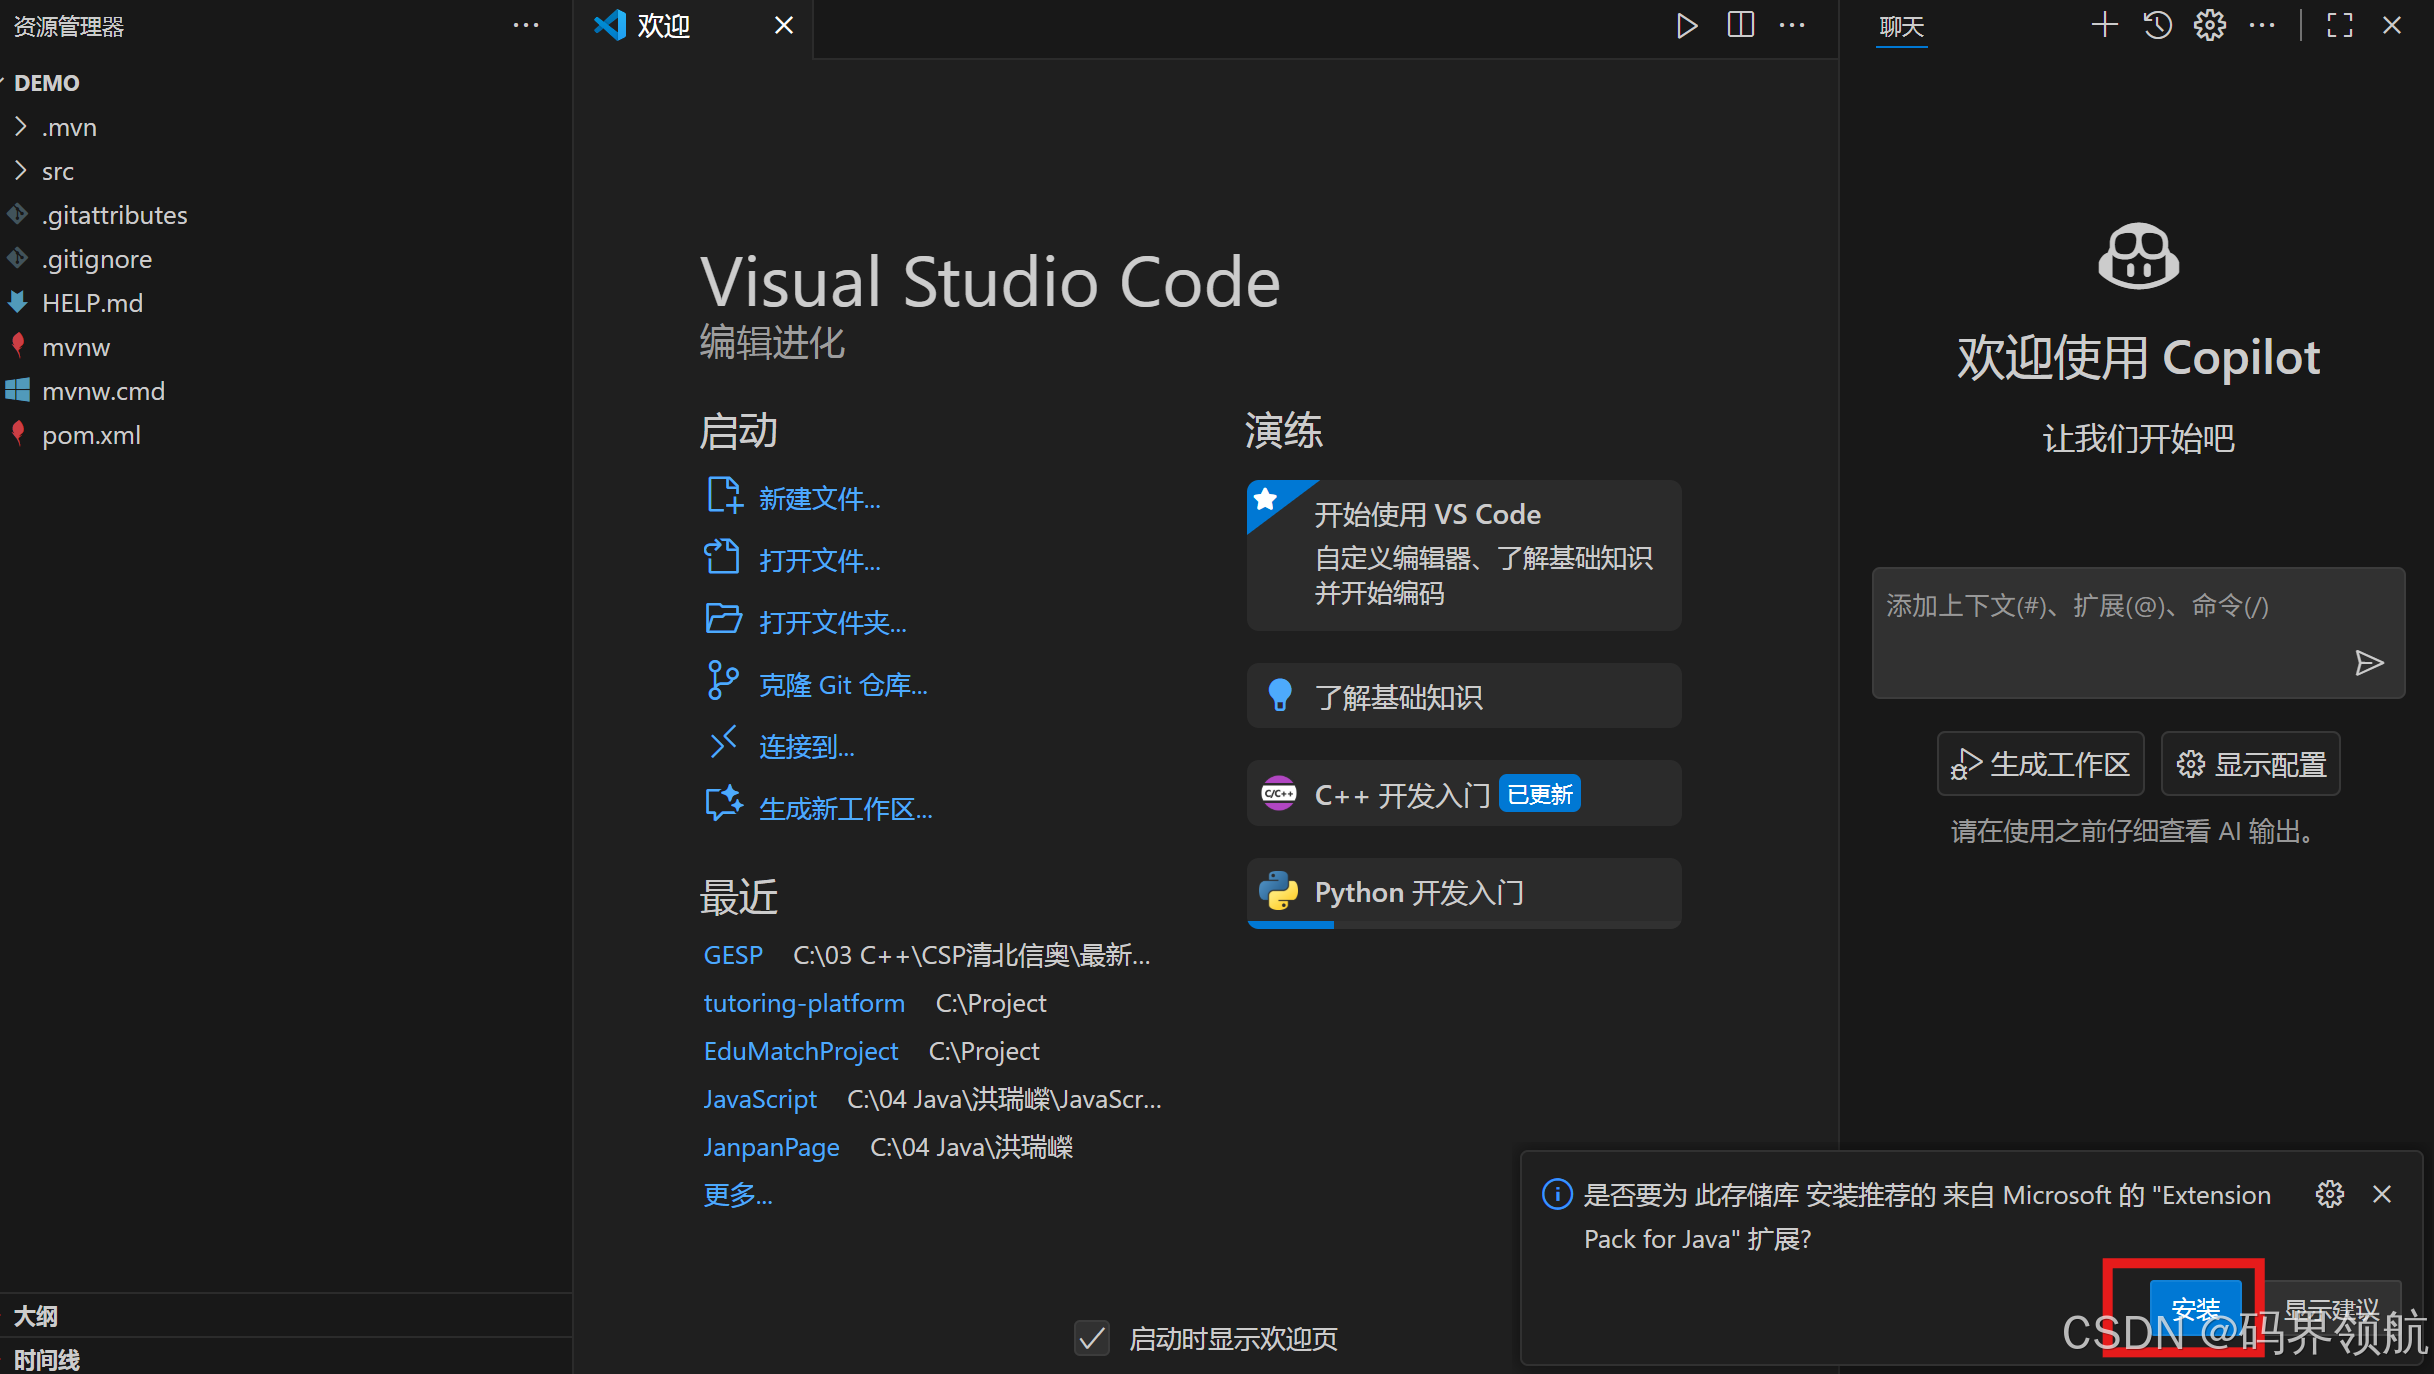Open 开始使用 VS Code walkthrough card
This screenshot has height=1374, width=2434.
[1464, 555]
